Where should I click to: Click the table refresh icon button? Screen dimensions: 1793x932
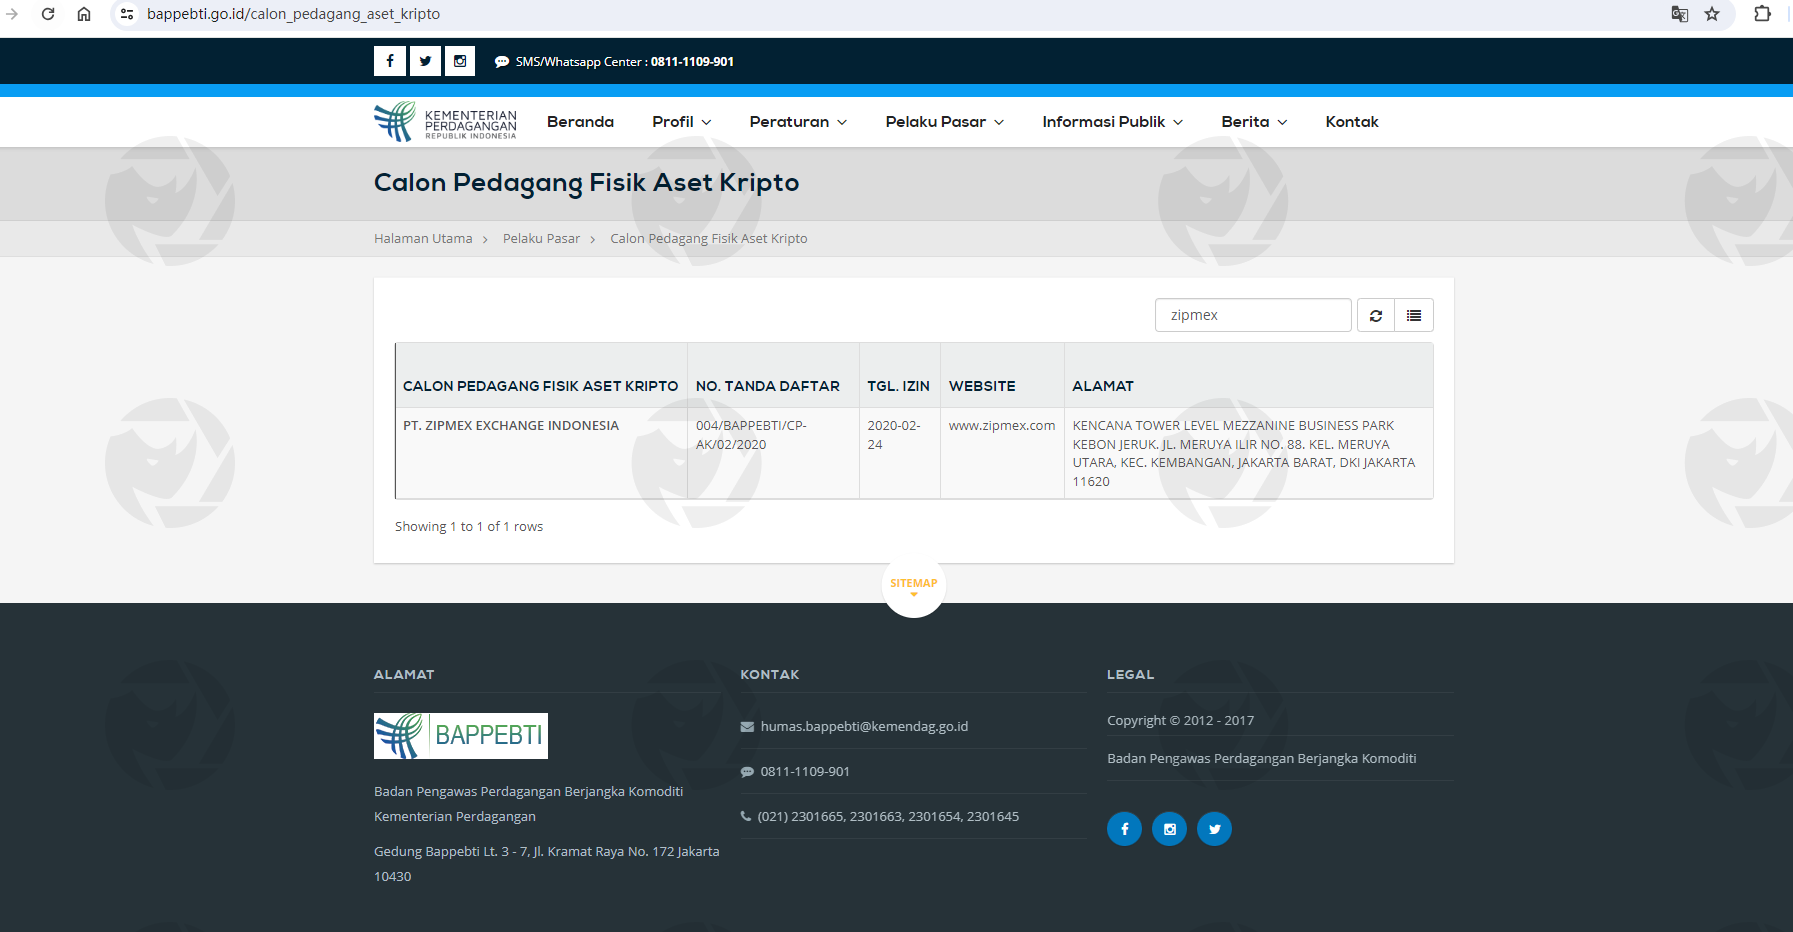(x=1375, y=315)
